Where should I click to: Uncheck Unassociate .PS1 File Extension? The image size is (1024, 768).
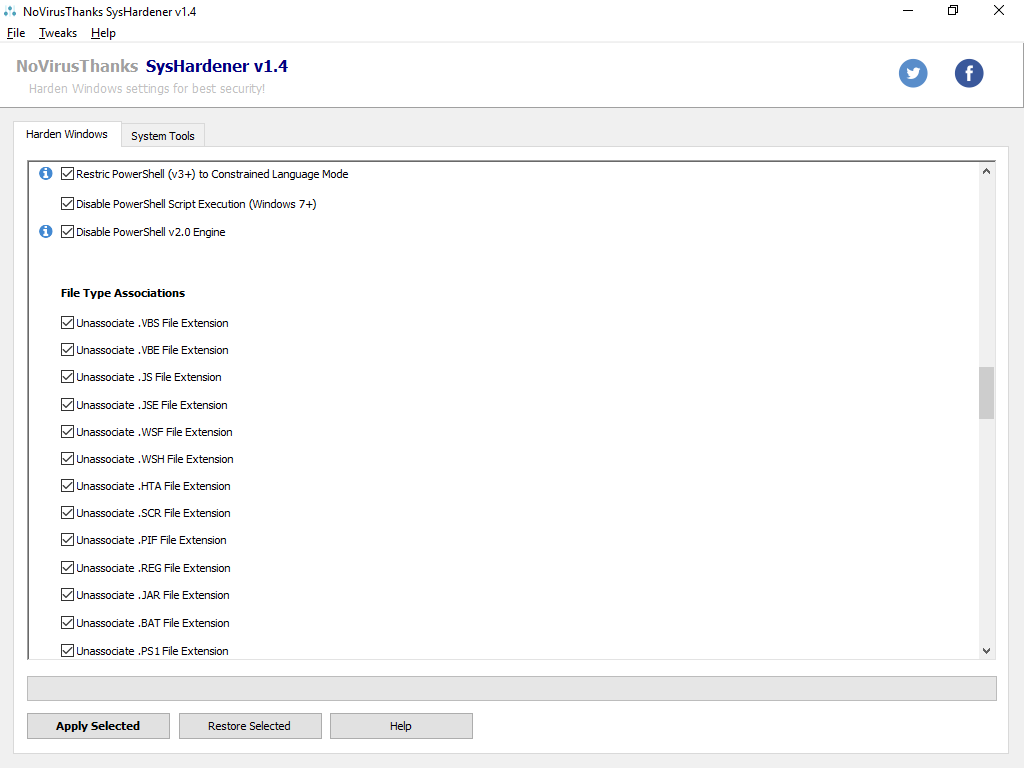(x=67, y=650)
